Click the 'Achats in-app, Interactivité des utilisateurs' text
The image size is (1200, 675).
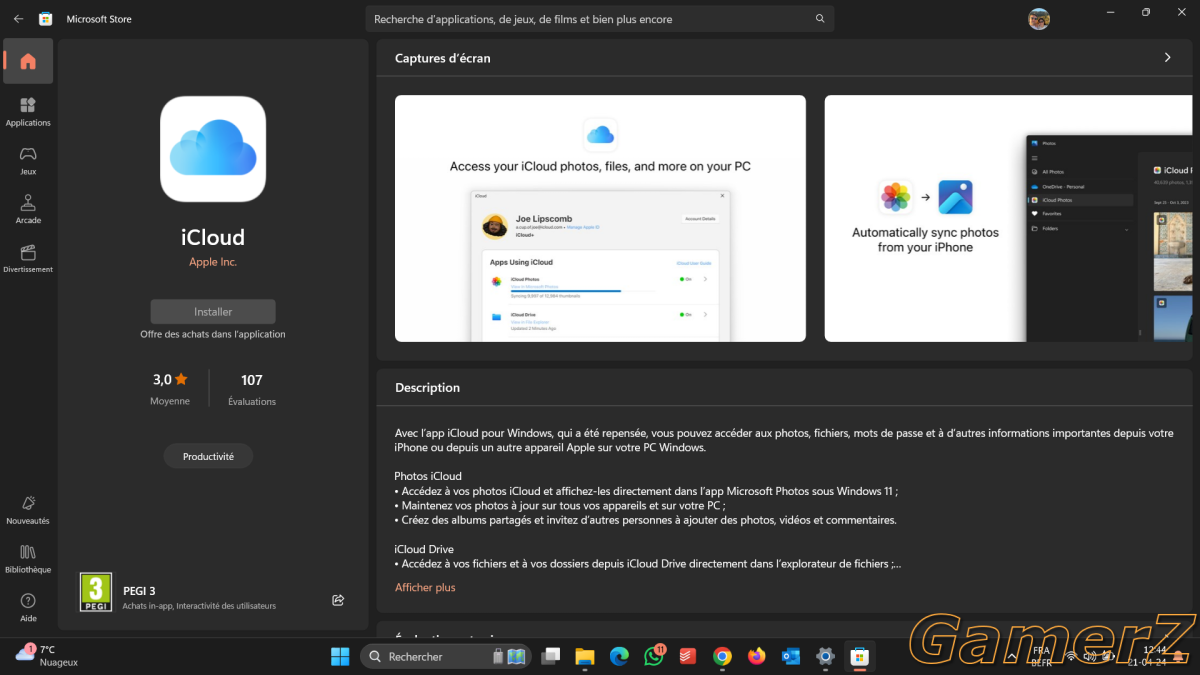click(x=199, y=606)
